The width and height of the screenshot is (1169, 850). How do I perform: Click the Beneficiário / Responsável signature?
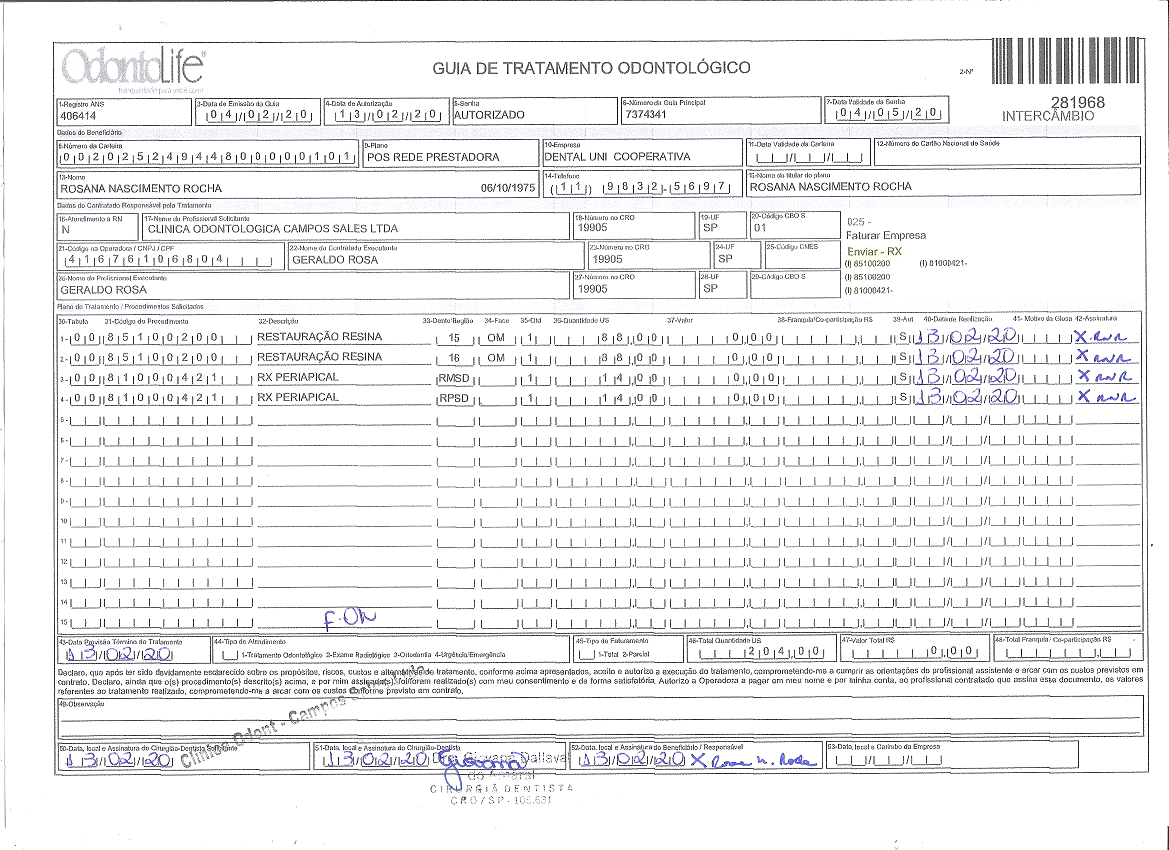753,760
